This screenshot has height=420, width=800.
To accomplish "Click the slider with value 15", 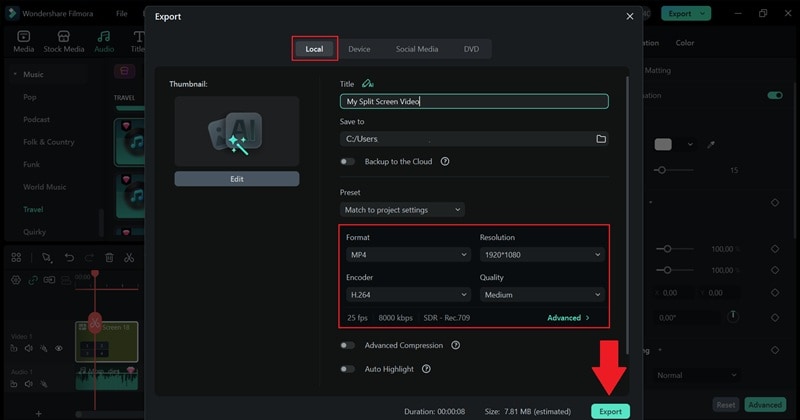I will coord(674,170).
